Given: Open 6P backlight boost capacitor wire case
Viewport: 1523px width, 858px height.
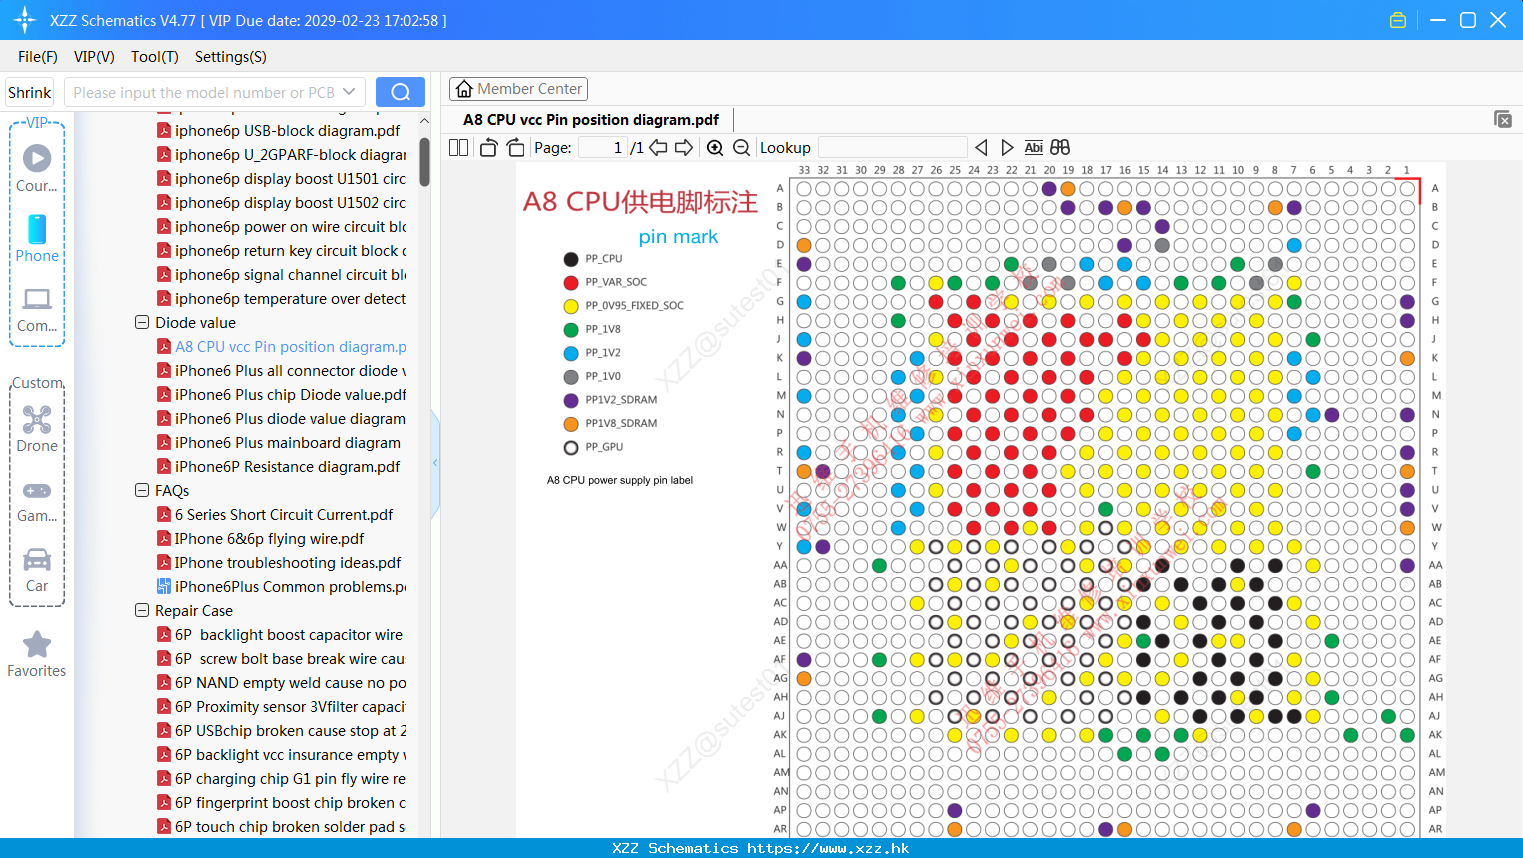Looking at the screenshot, I should (289, 634).
